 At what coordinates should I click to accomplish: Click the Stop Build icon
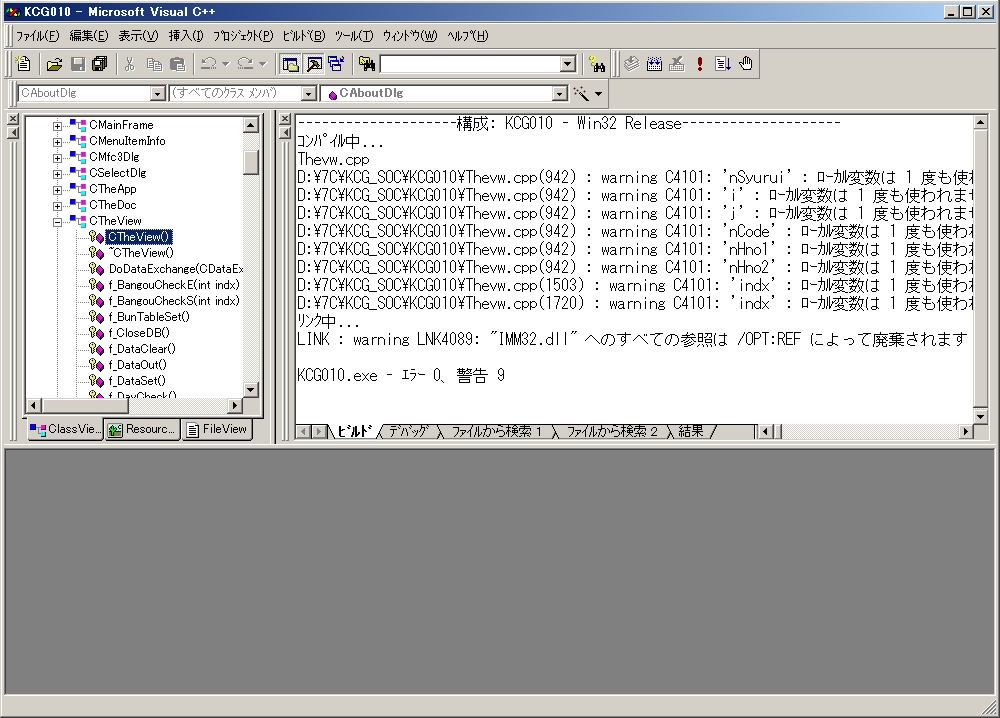(x=677, y=64)
